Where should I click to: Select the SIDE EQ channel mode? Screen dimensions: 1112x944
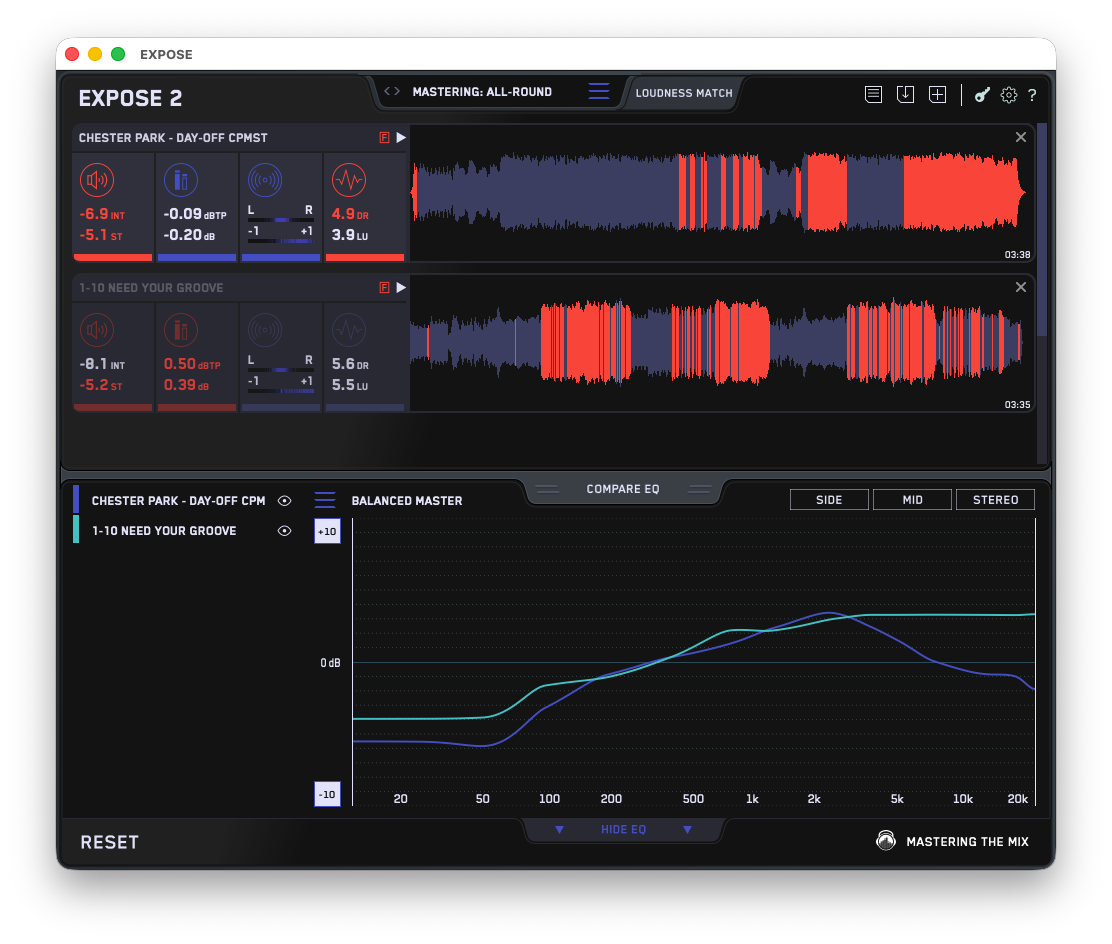pyautogui.click(x=829, y=500)
